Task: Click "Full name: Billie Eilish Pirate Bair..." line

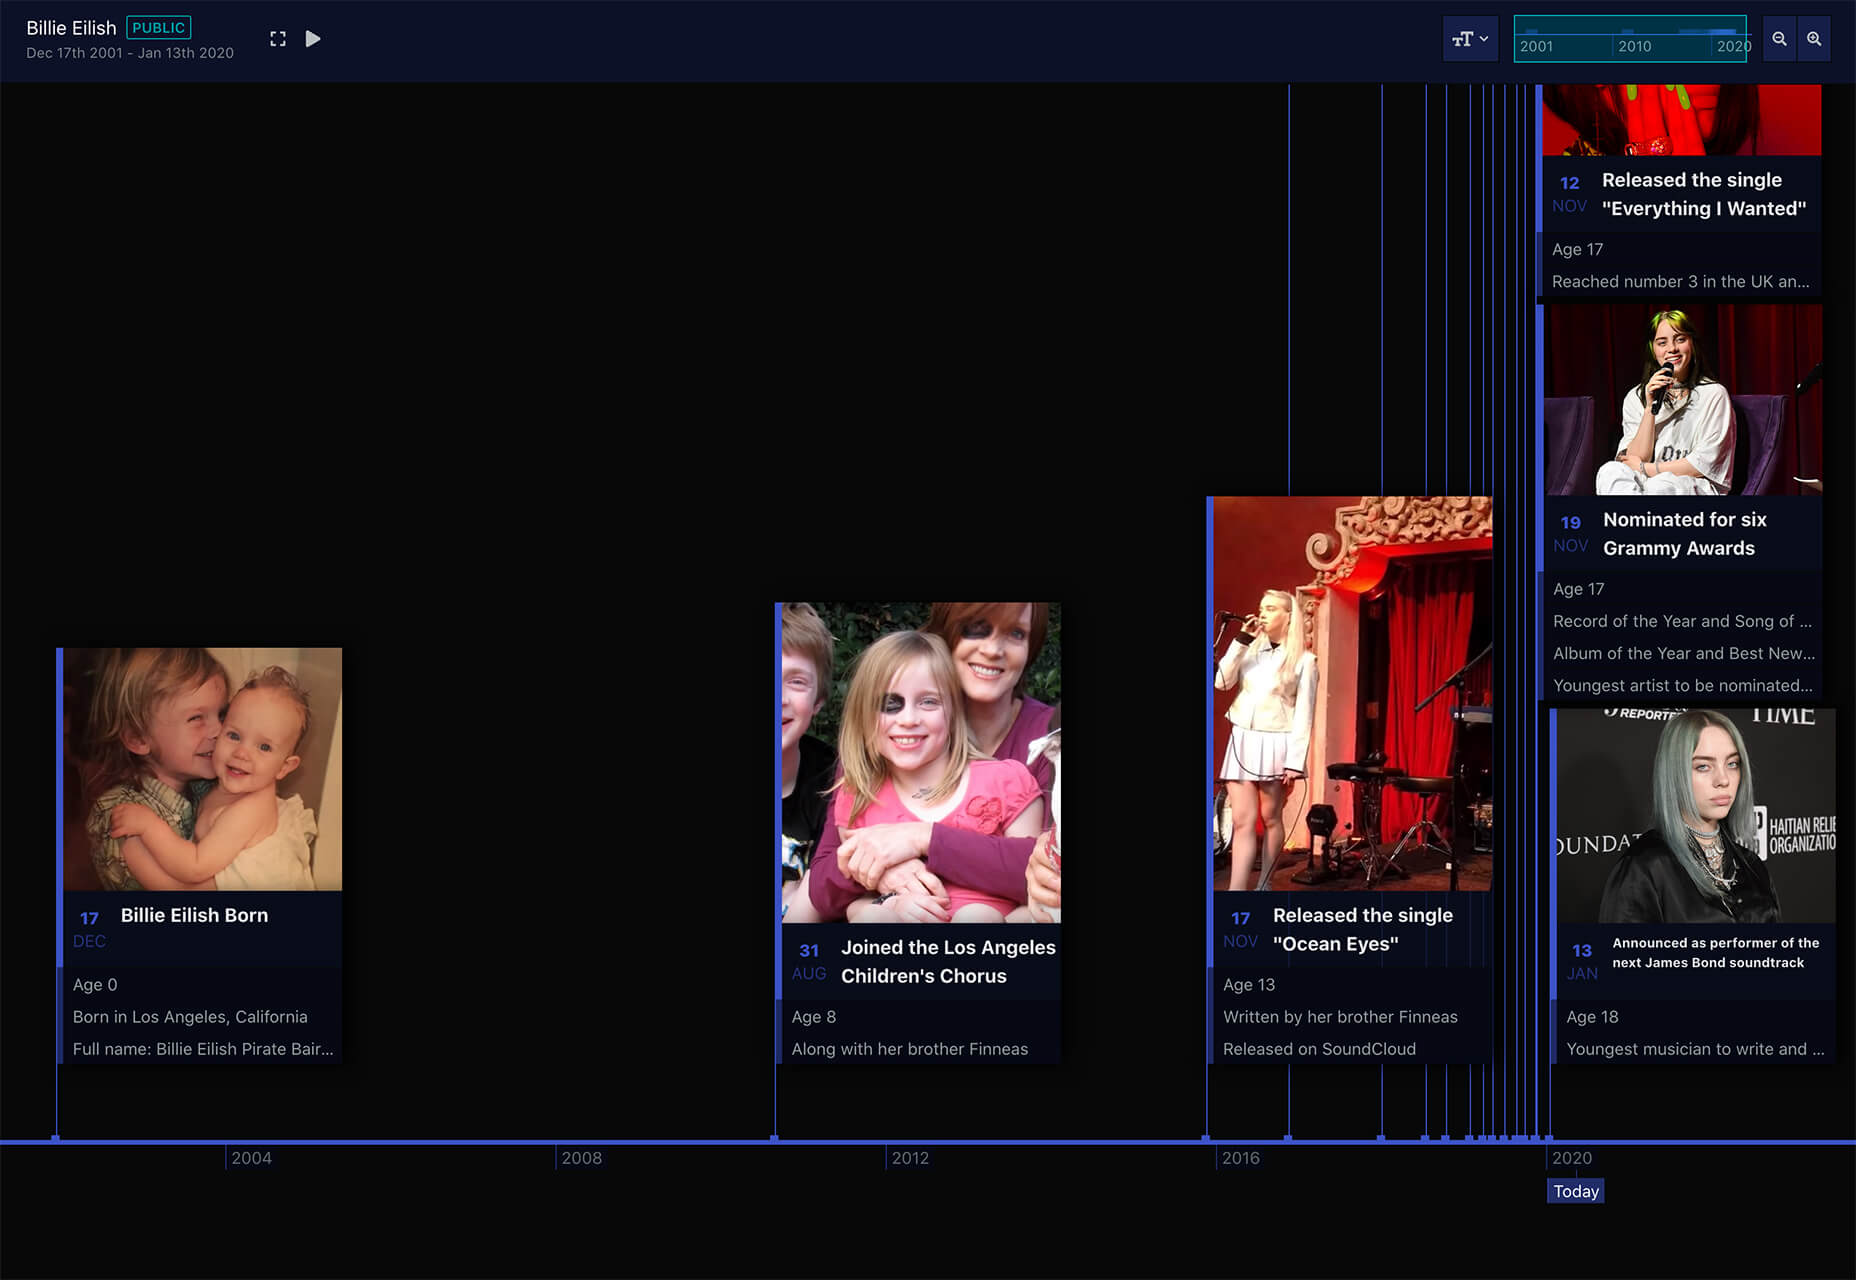Action: coord(203,1049)
